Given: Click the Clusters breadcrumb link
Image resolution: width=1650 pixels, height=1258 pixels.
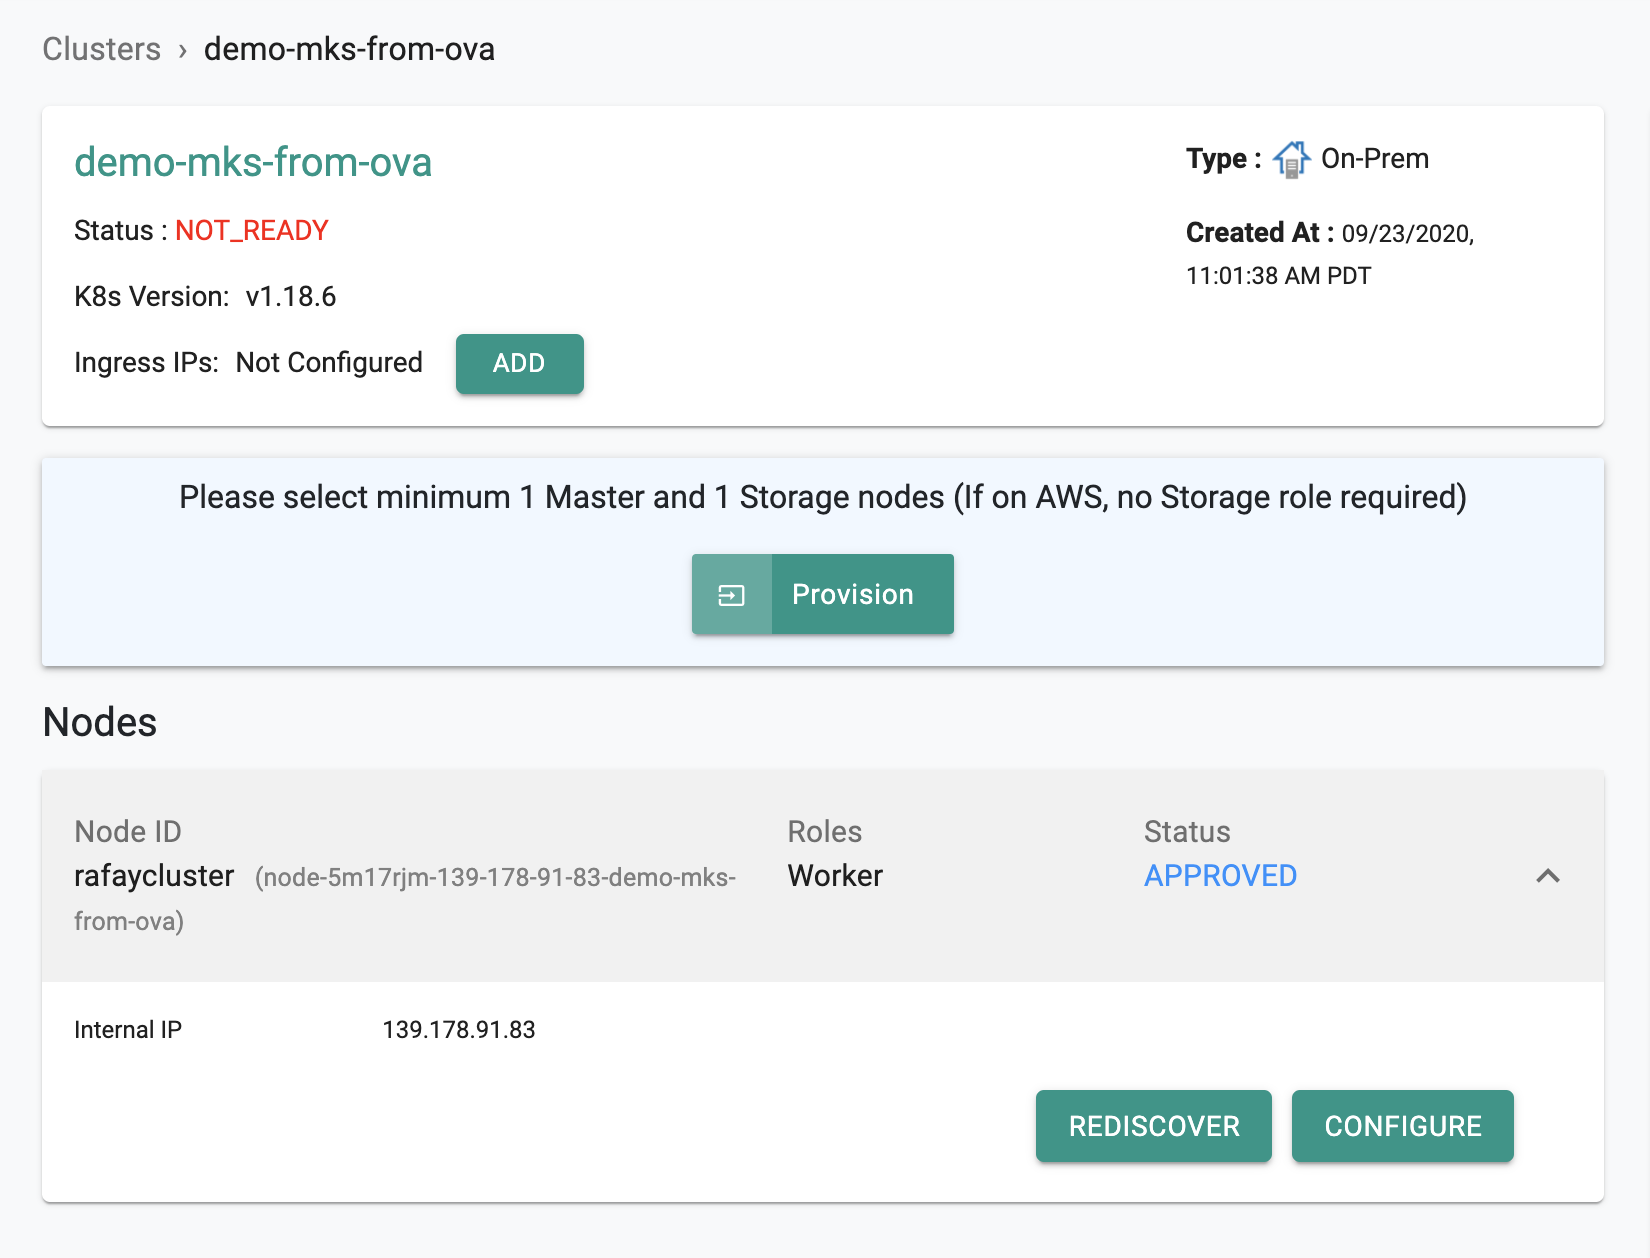Looking at the screenshot, I should (101, 49).
